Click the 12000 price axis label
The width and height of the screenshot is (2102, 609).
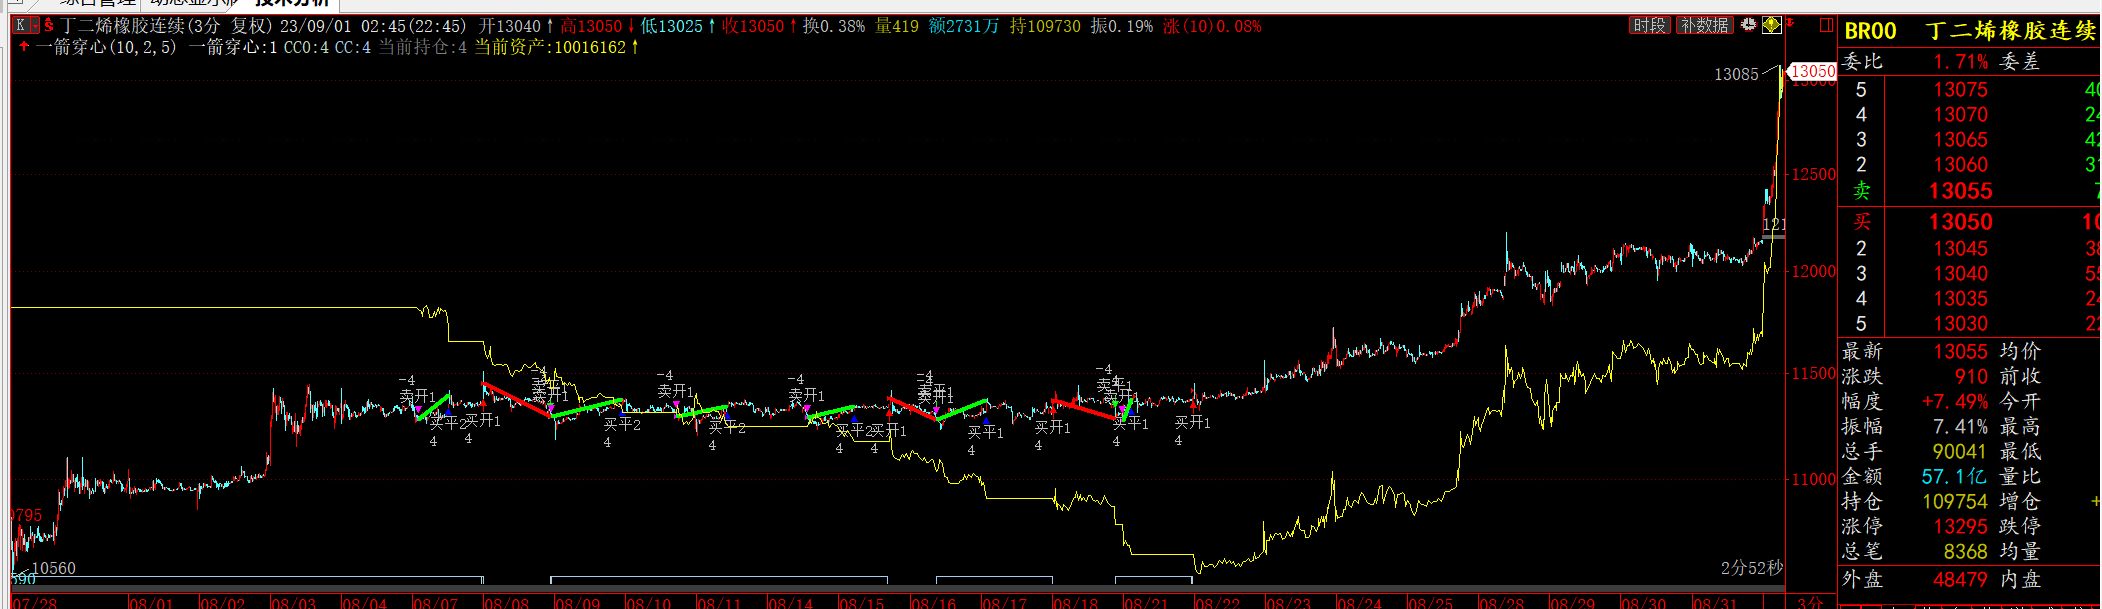(1813, 271)
